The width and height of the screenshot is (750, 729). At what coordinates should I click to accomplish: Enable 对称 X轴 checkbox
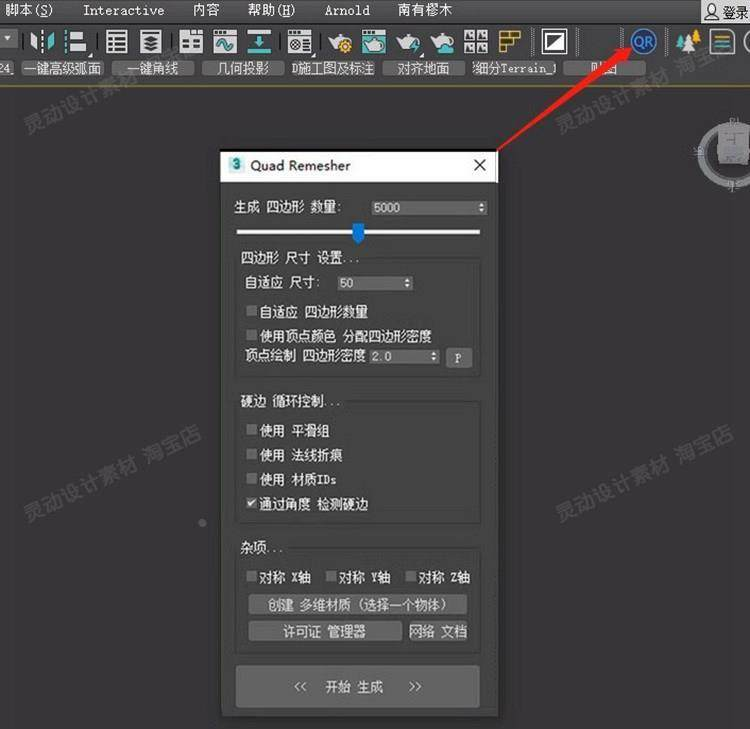click(x=251, y=576)
